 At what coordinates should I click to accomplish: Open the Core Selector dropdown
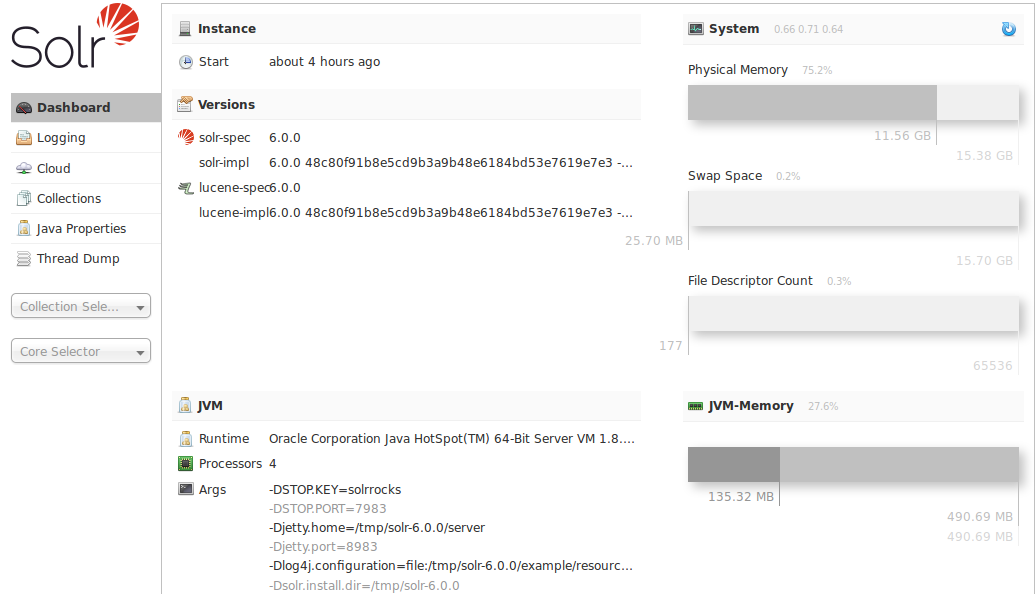point(80,351)
